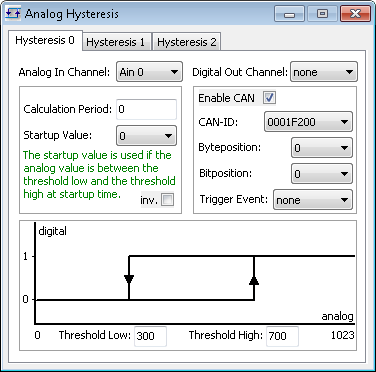
Task: Click the up arrow on the hysteresis graph
Action: pos(254,280)
